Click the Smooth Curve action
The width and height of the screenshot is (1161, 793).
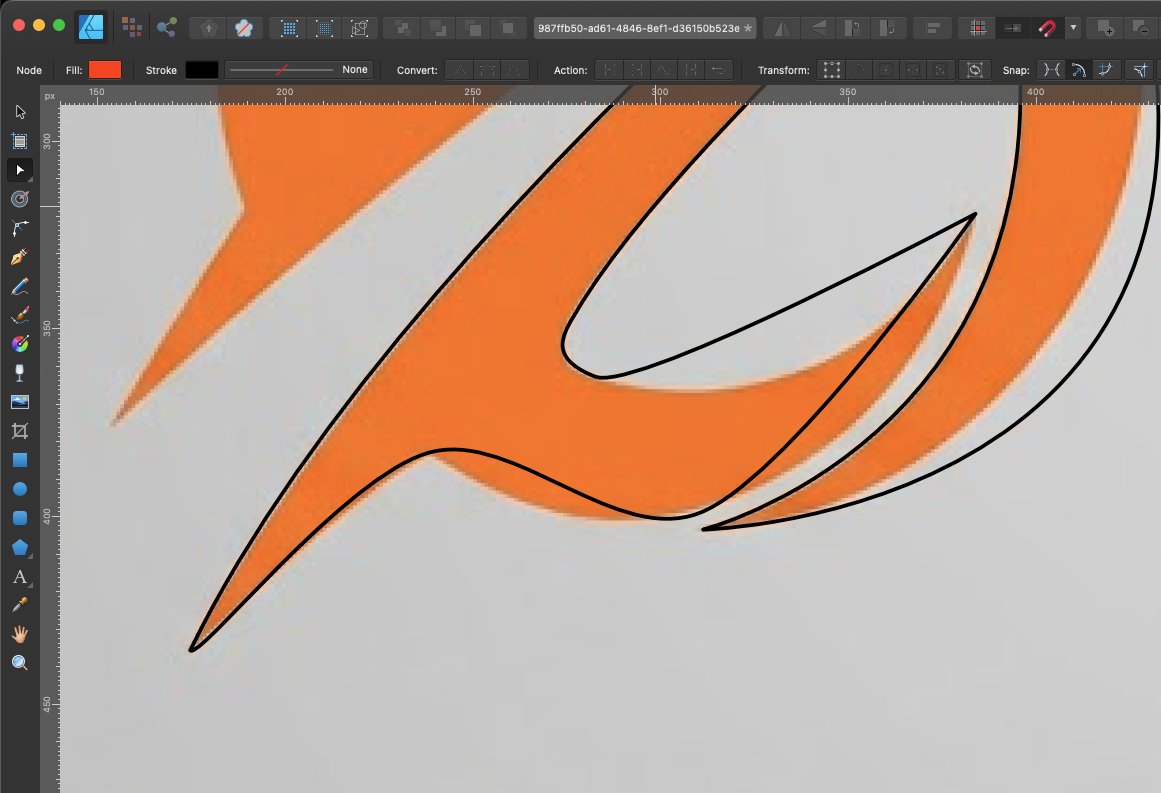coord(664,70)
